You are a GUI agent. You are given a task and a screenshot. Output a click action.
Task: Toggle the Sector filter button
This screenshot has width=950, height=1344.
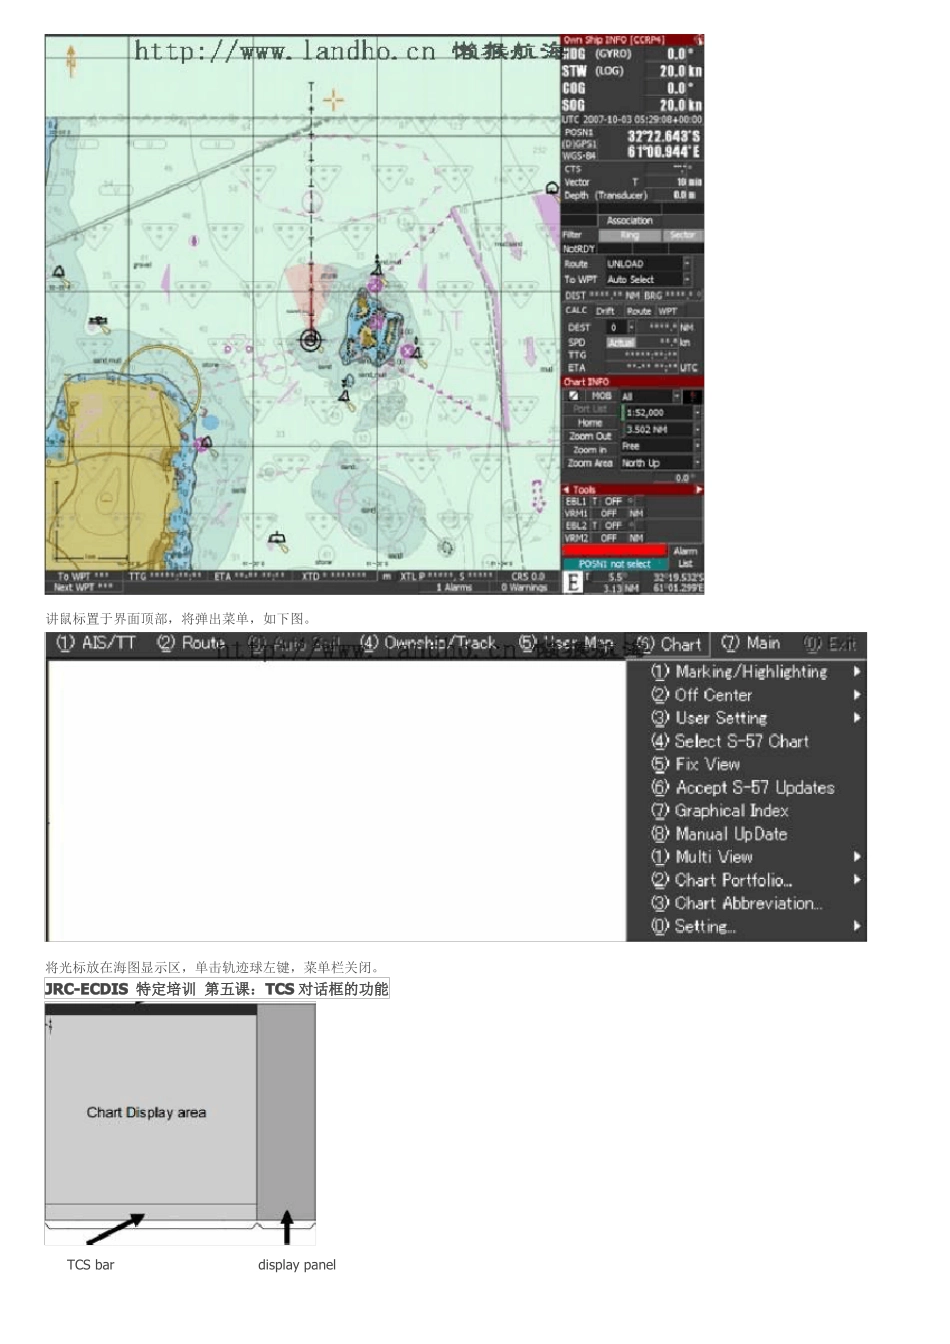click(x=683, y=235)
